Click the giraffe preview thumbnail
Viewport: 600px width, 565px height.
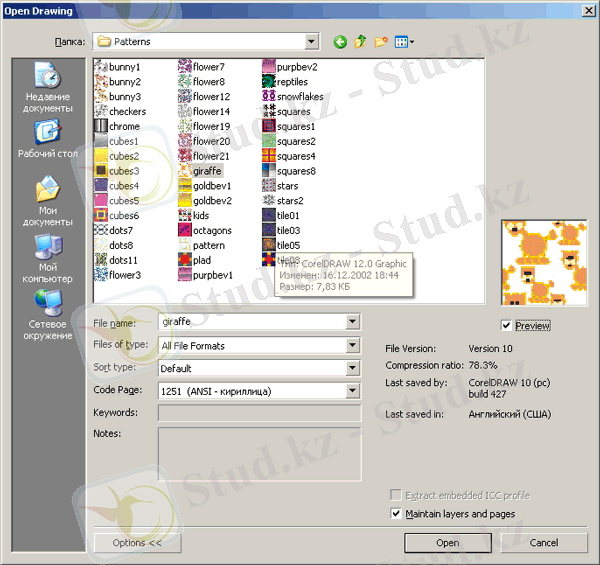(544, 263)
